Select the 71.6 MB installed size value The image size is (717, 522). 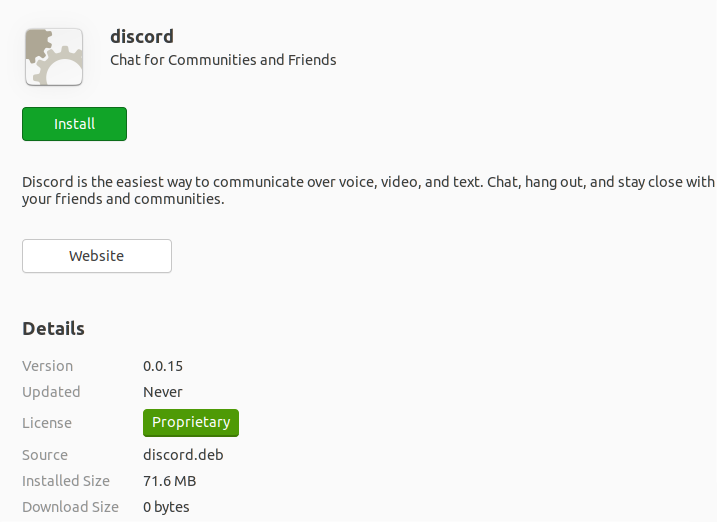[171, 481]
